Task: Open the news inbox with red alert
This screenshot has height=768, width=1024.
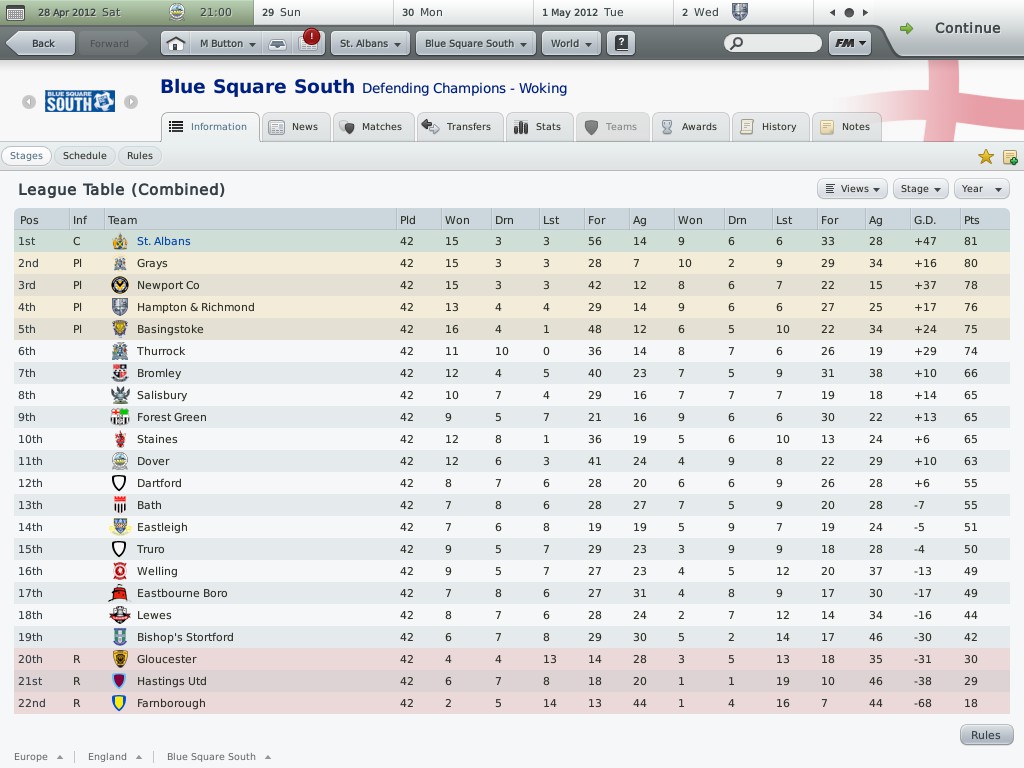Action: point(307,43)
